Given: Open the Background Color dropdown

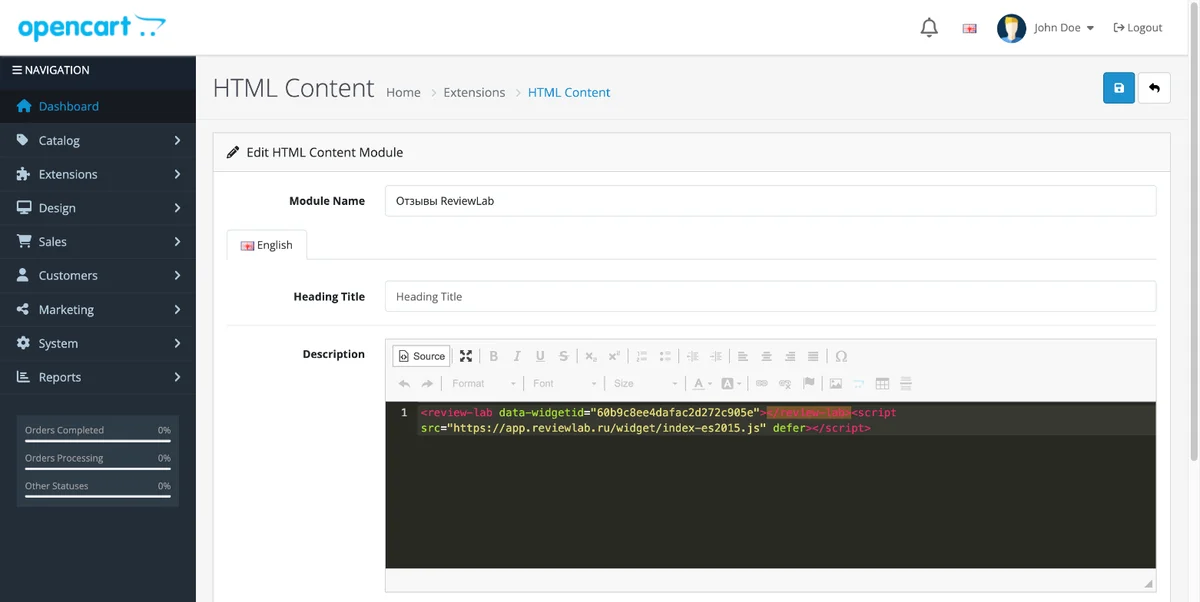Looking at the screenshot, I should [732, 383].
